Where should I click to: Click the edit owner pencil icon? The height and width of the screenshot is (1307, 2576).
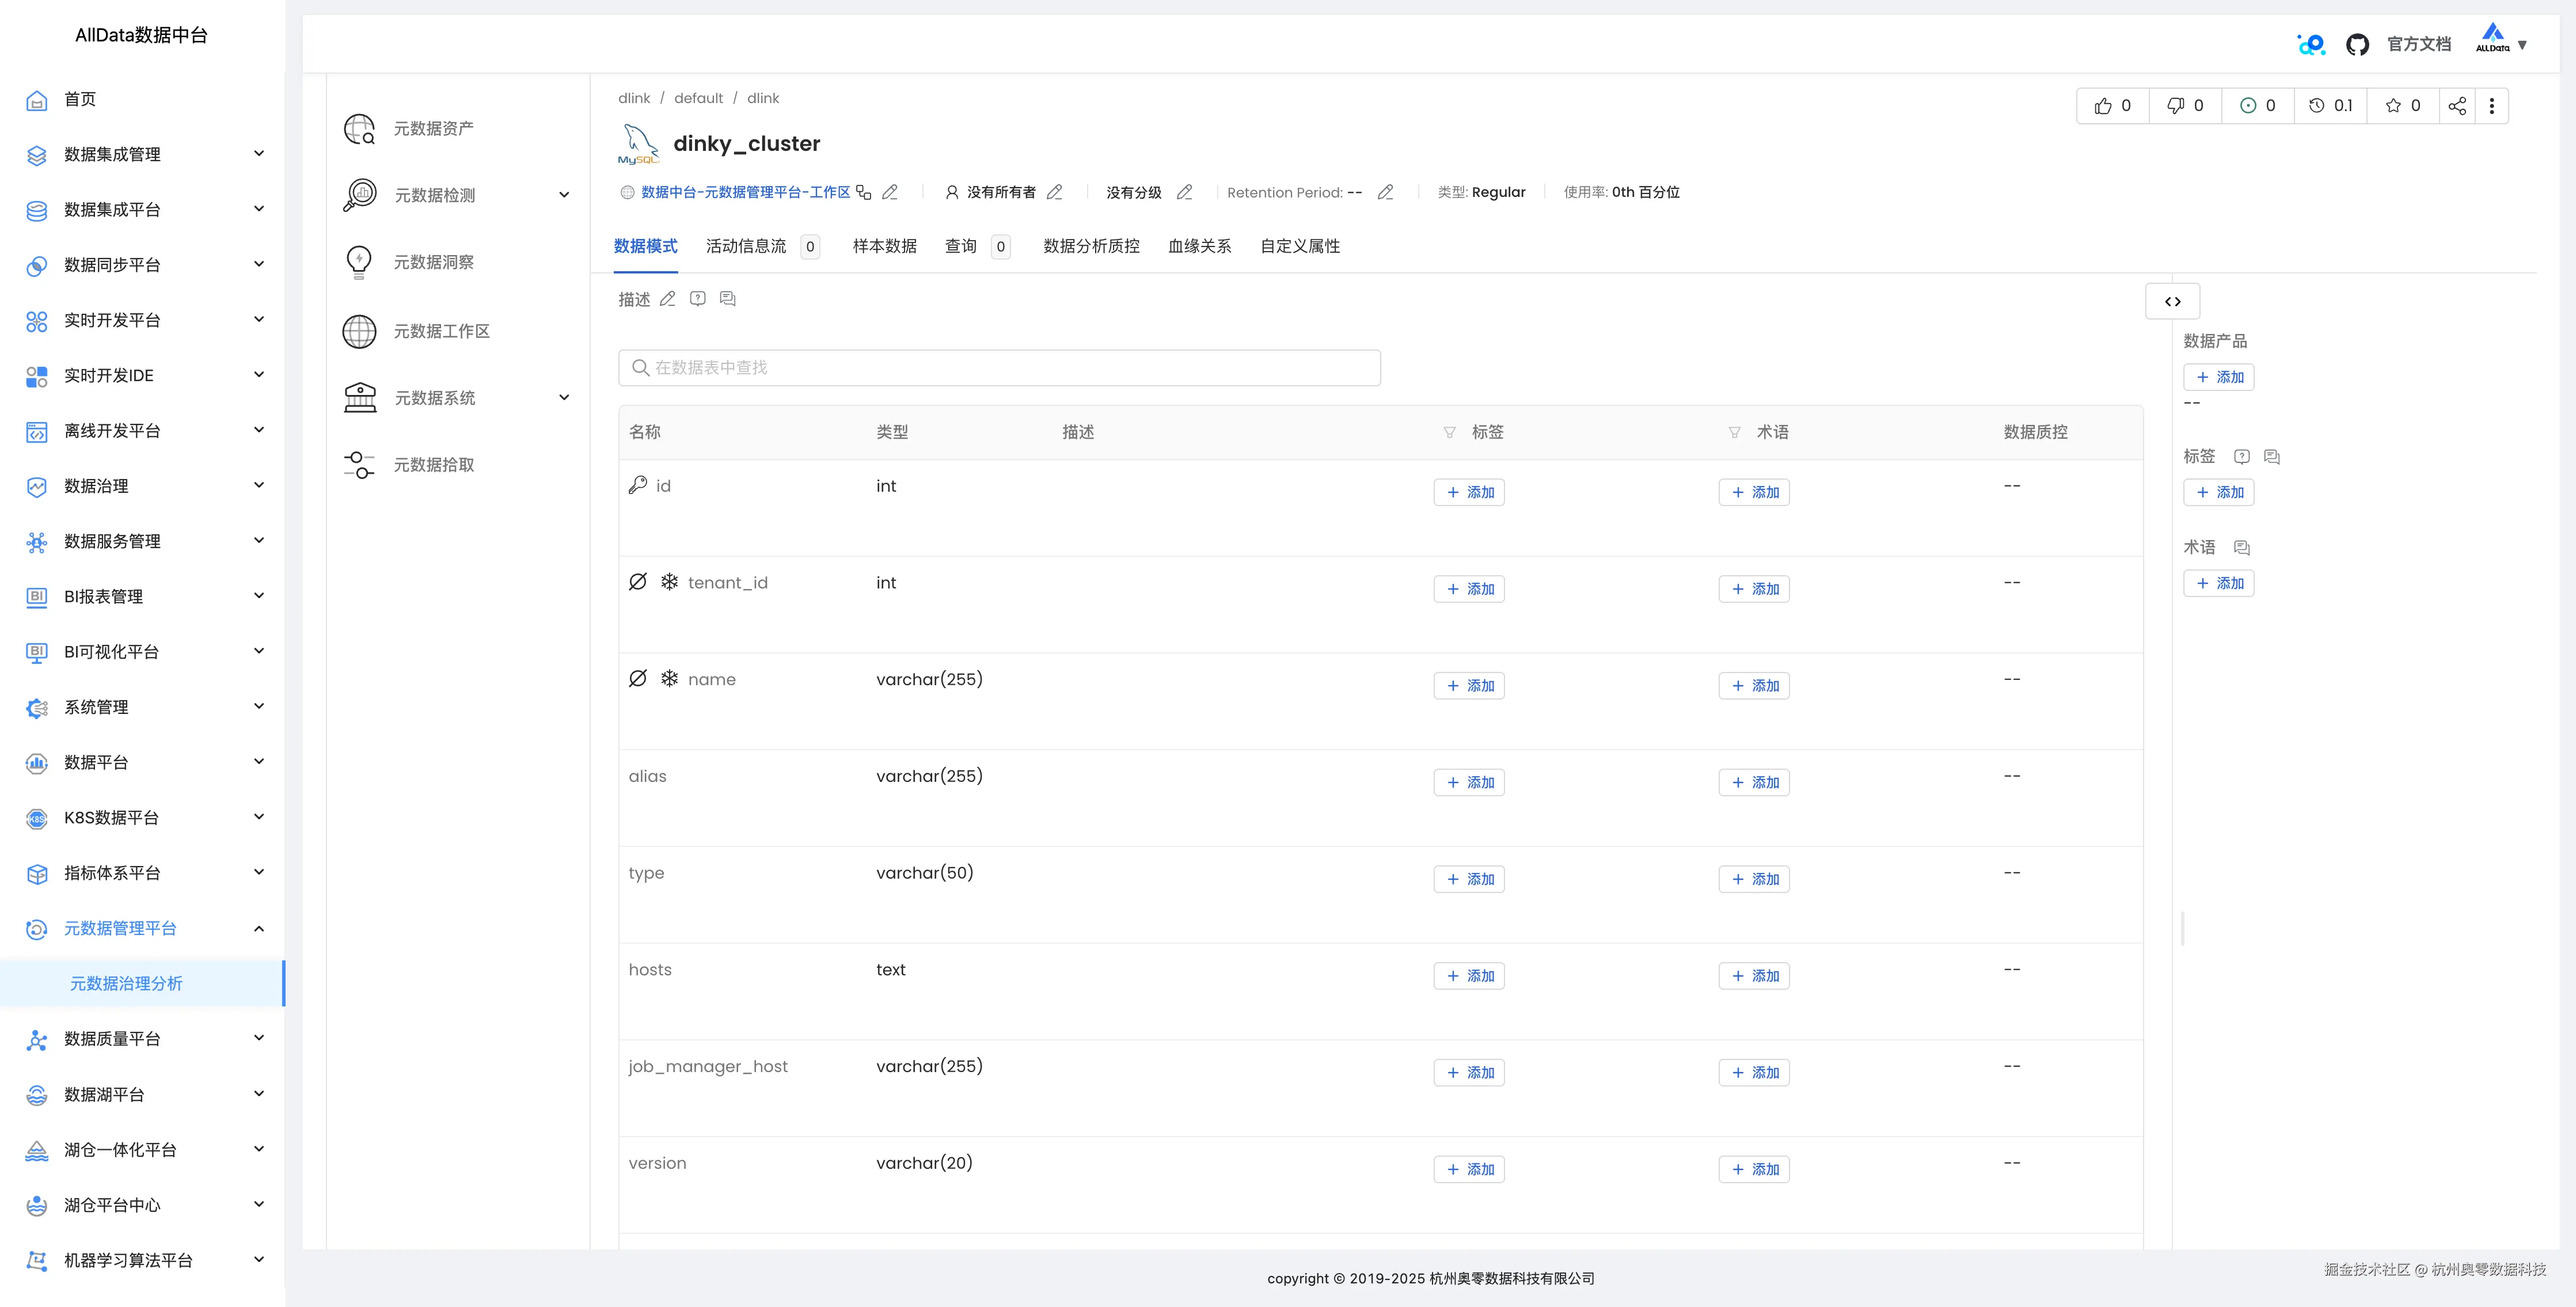[x=1054, y=192]
